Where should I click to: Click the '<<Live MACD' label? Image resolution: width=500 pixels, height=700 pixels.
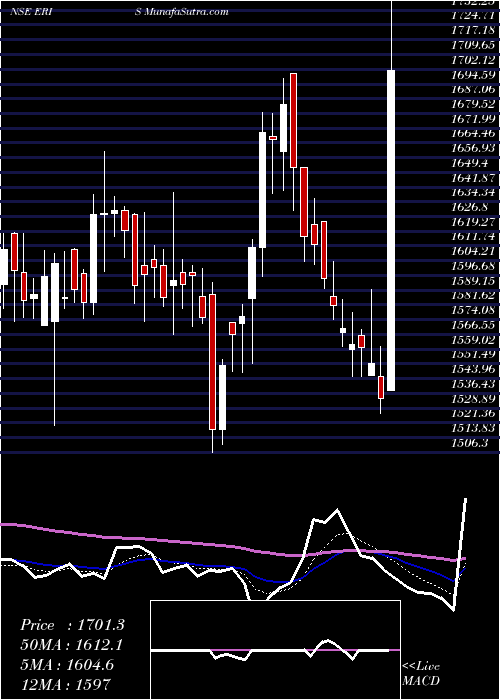(421, 673)
